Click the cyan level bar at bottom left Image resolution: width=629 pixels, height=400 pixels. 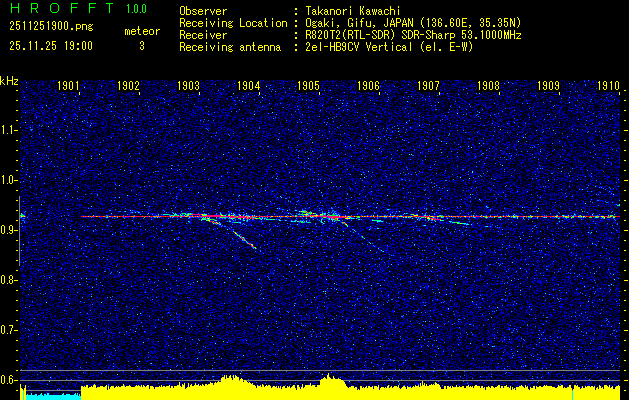(53, 396)
